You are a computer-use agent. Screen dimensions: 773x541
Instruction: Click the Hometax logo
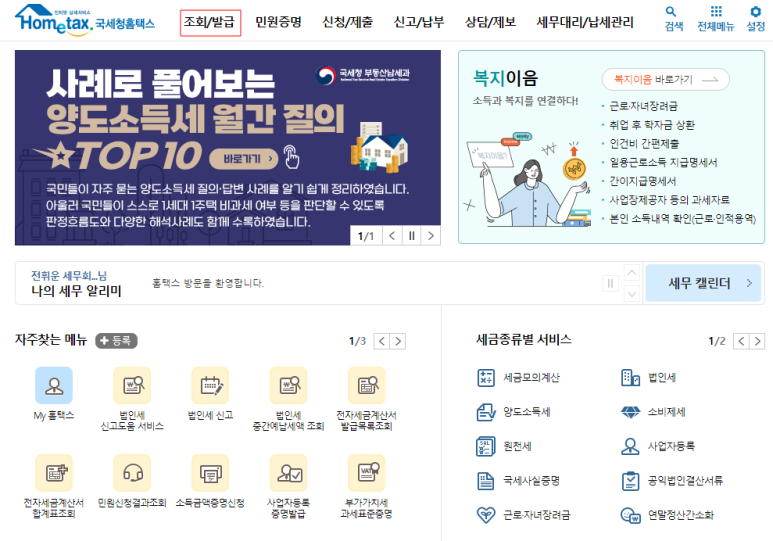pos(85,20)
